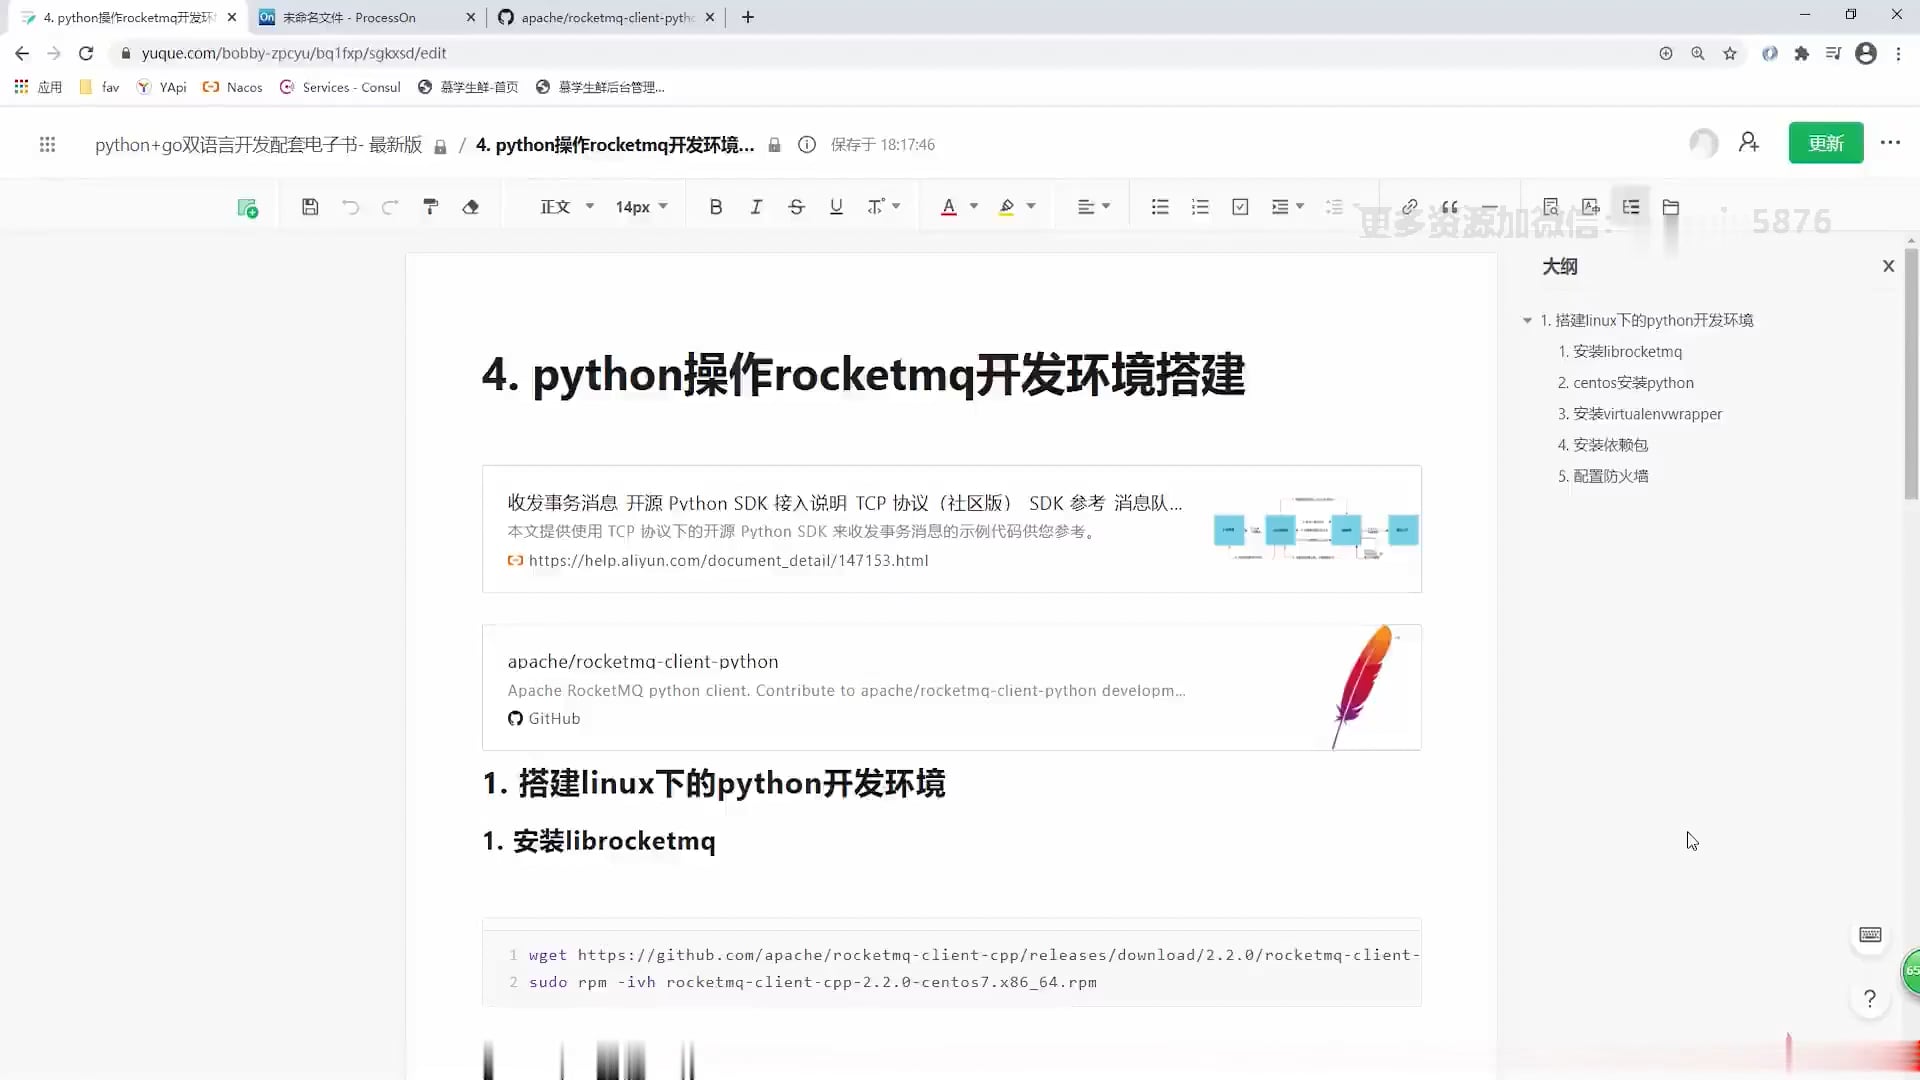Toggle underline formatting
This screenshot has height=1080, width=1920.
click(x=836, y=206)
